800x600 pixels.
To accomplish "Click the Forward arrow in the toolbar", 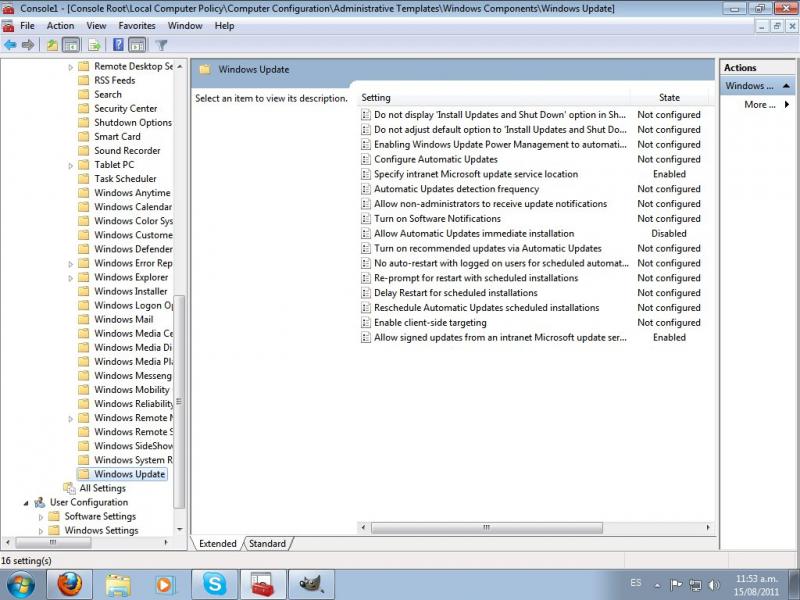I will 28,45.
